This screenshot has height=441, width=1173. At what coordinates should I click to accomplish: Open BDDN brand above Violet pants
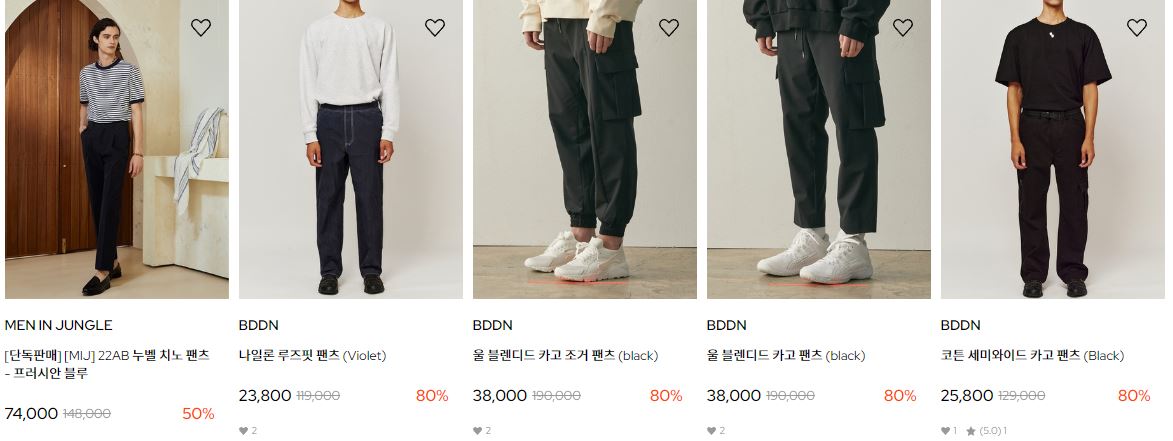[258, 325]
